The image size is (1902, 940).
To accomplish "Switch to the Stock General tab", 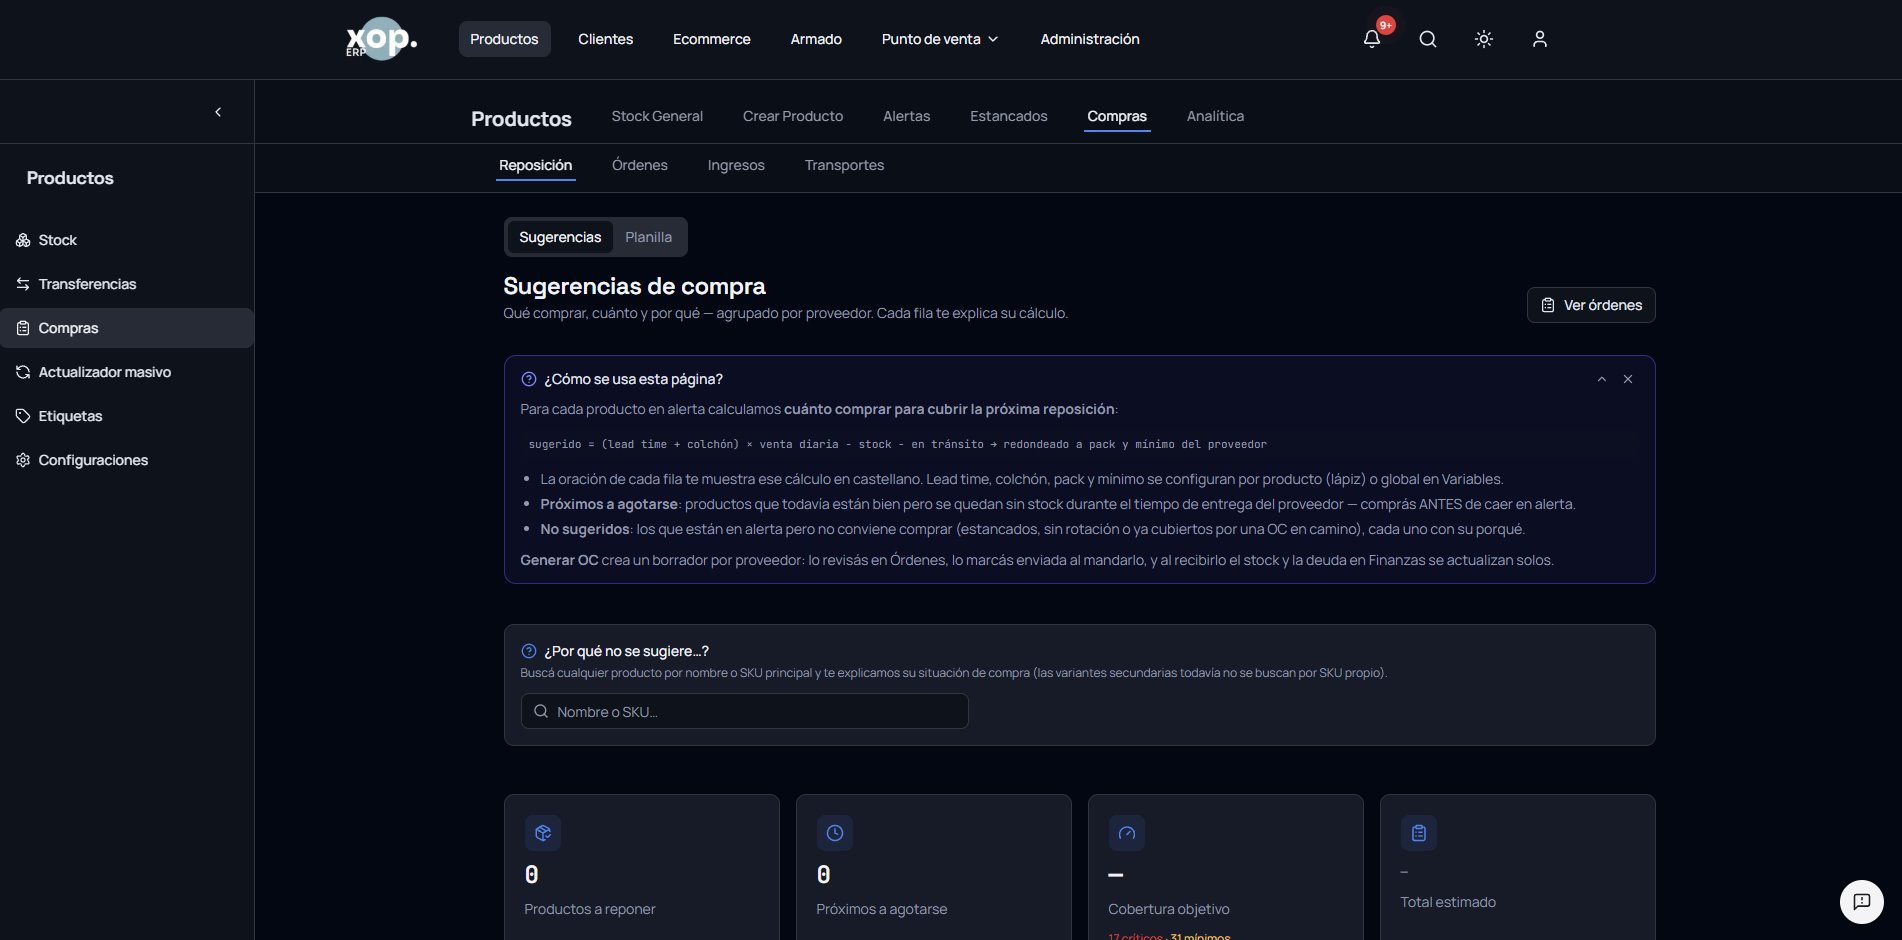I will click(x=657, y=116).
